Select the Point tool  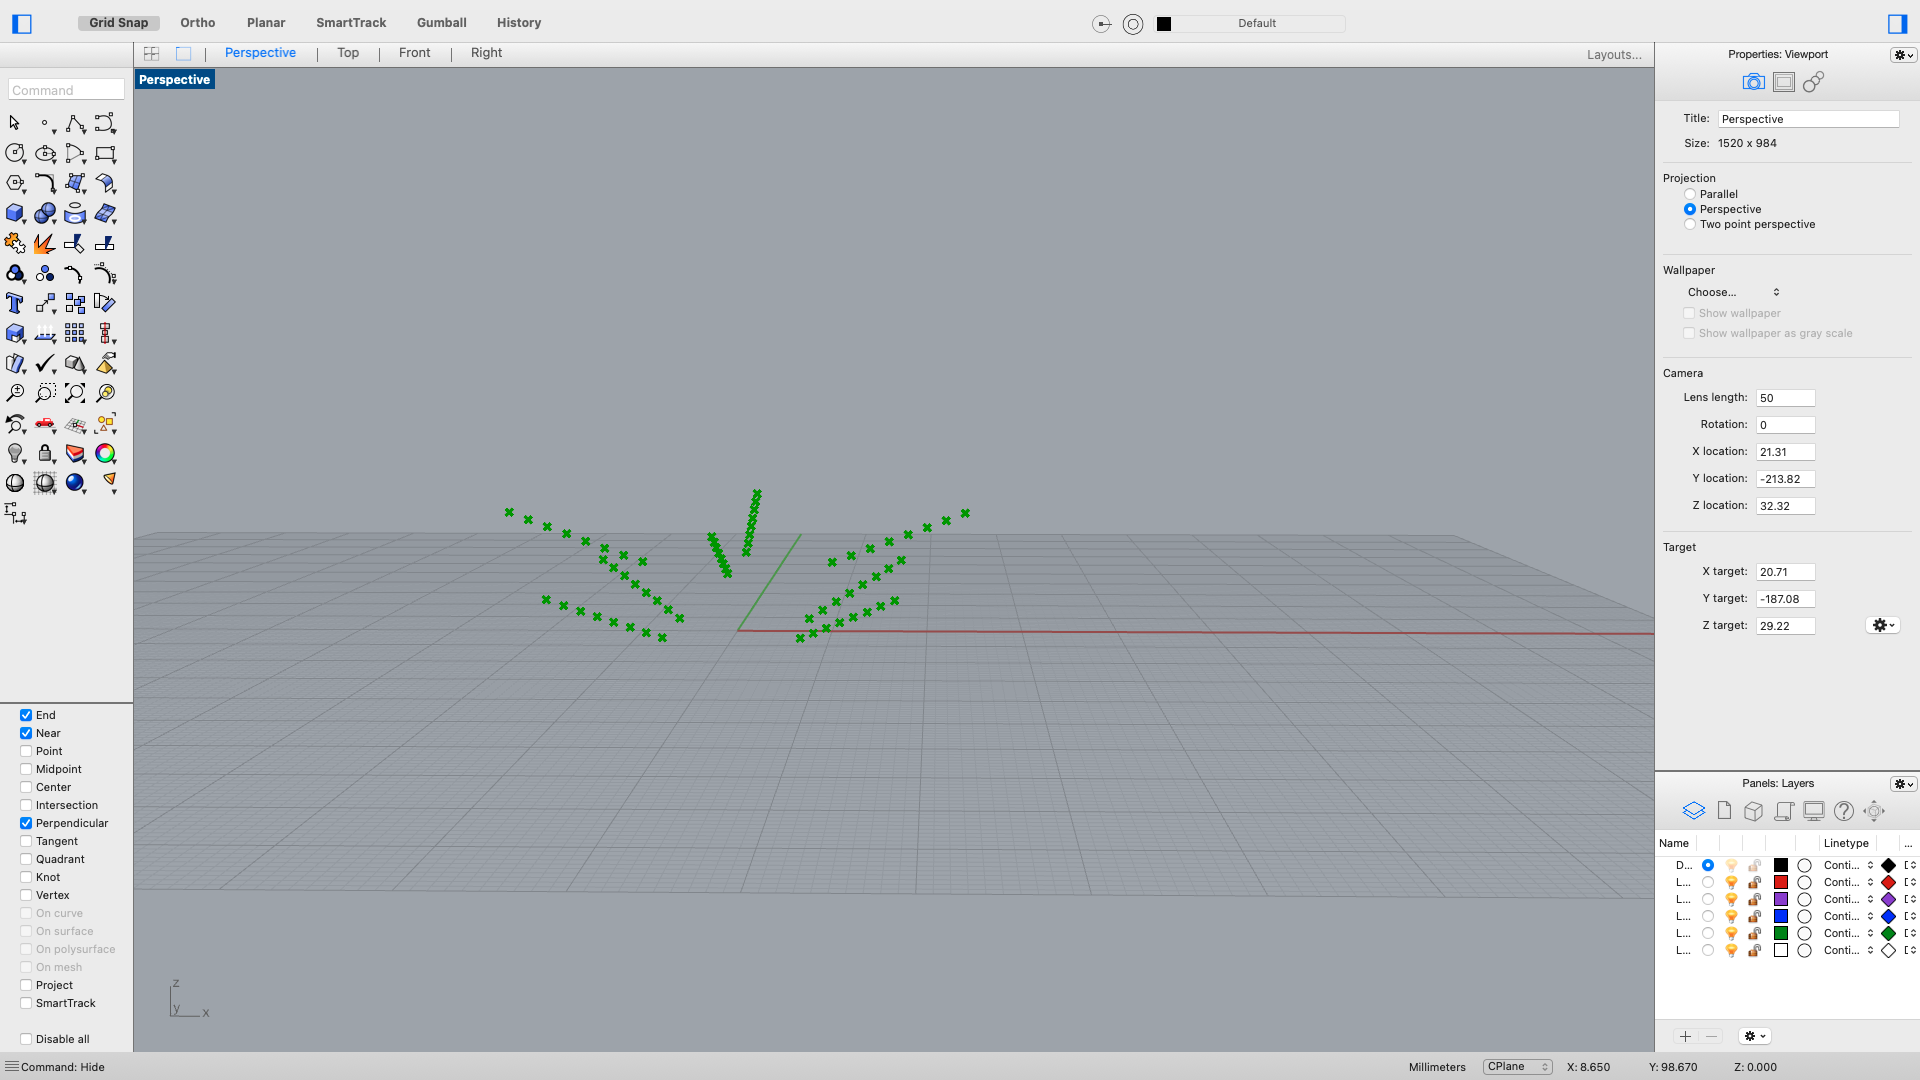tap(45, 123)
